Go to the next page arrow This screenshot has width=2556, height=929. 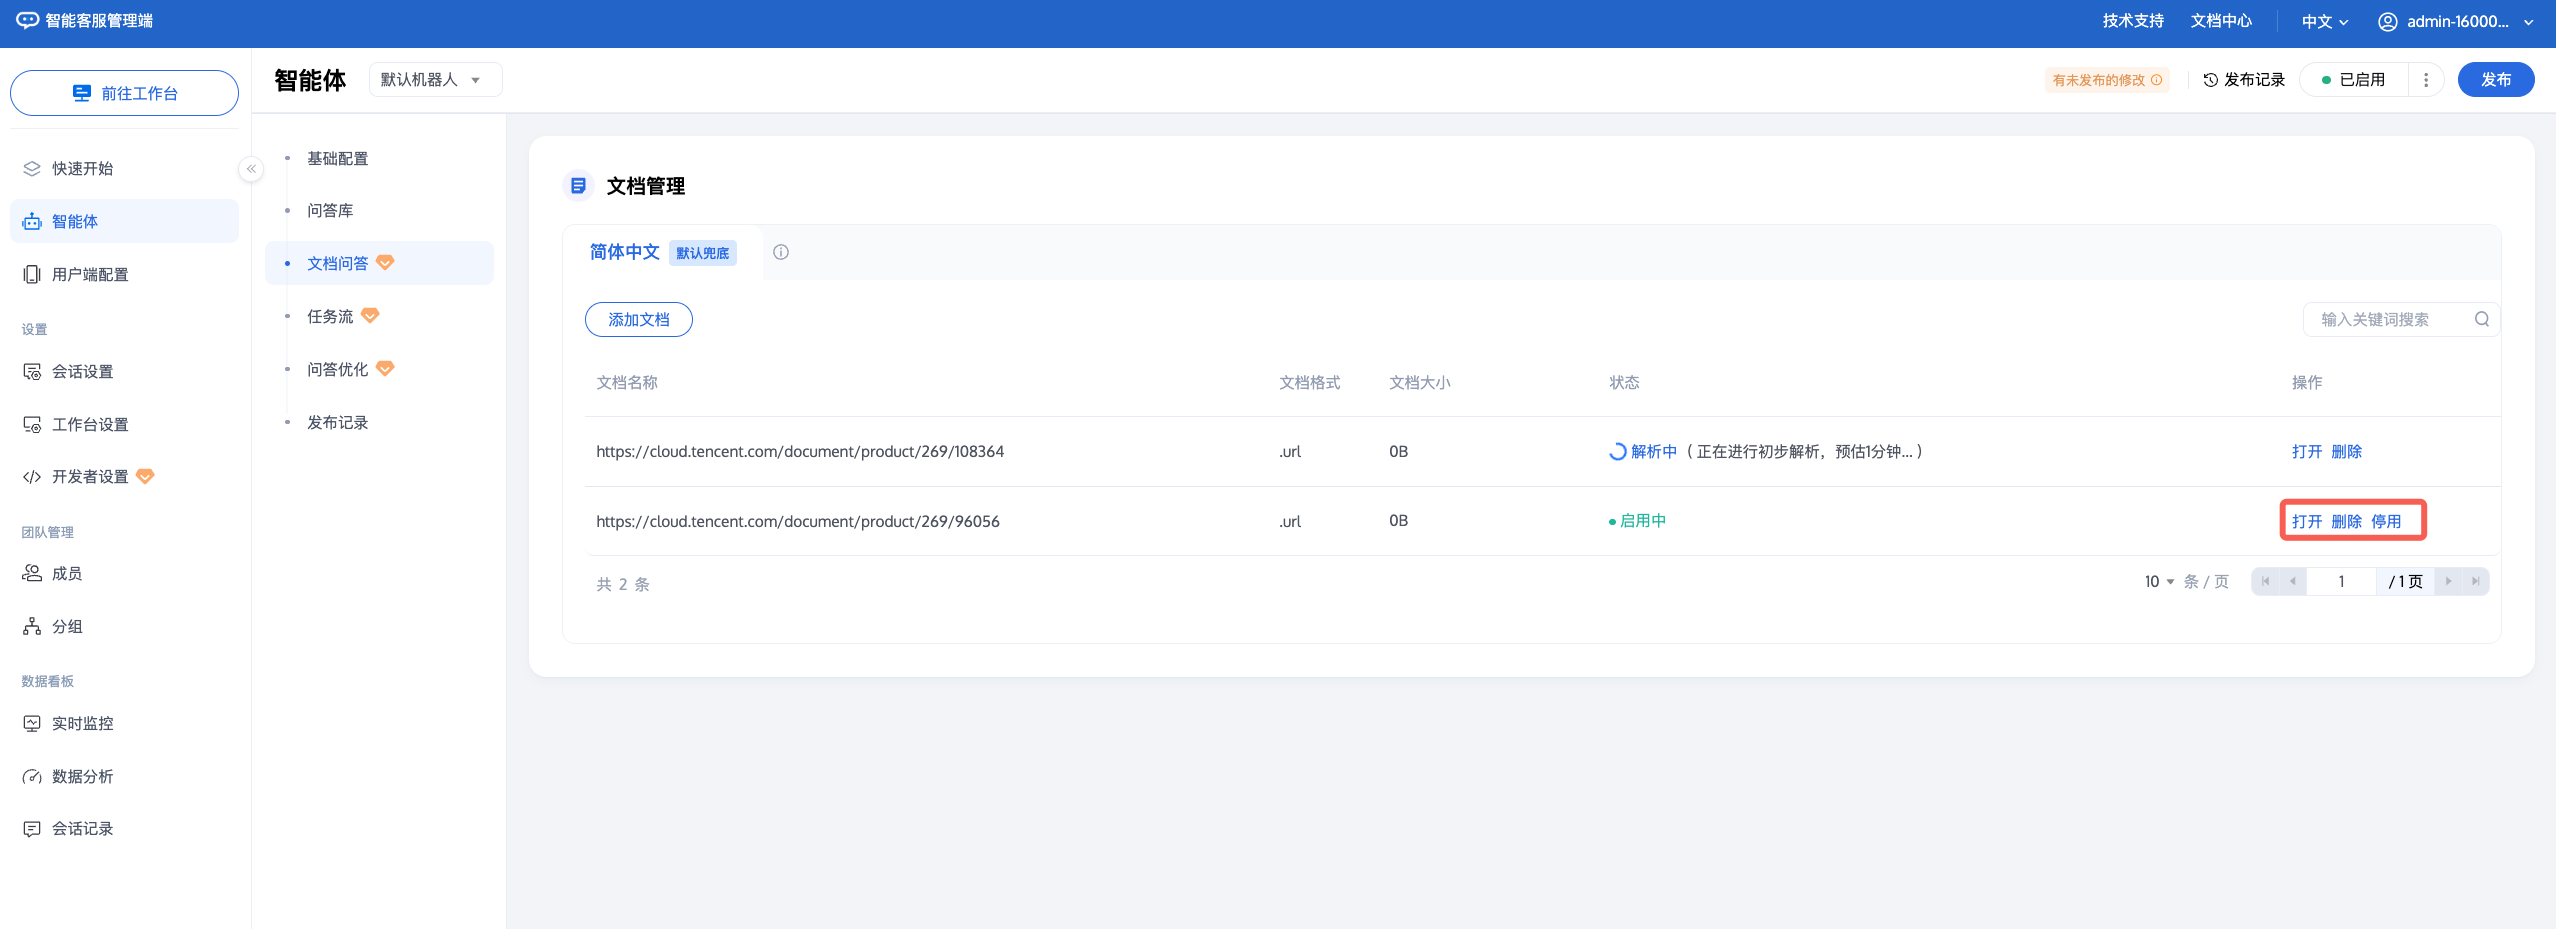click(x=2448, y=581)
